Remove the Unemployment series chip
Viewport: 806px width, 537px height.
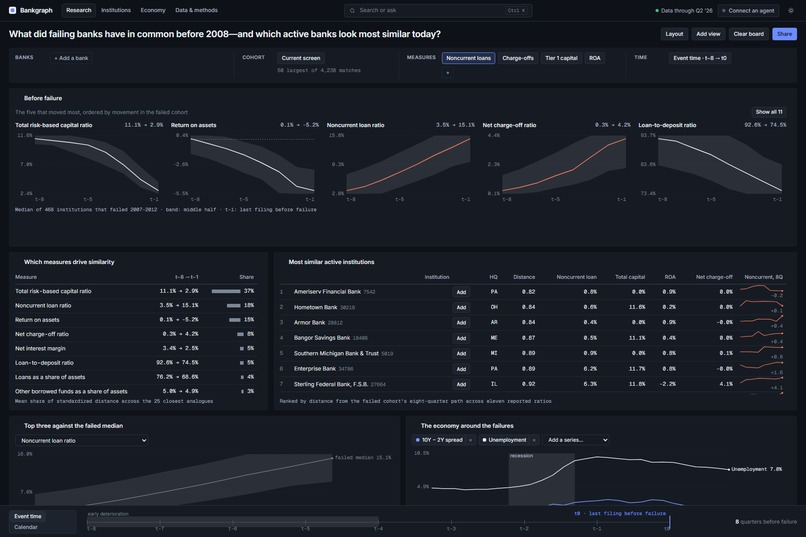click(534, 440)
